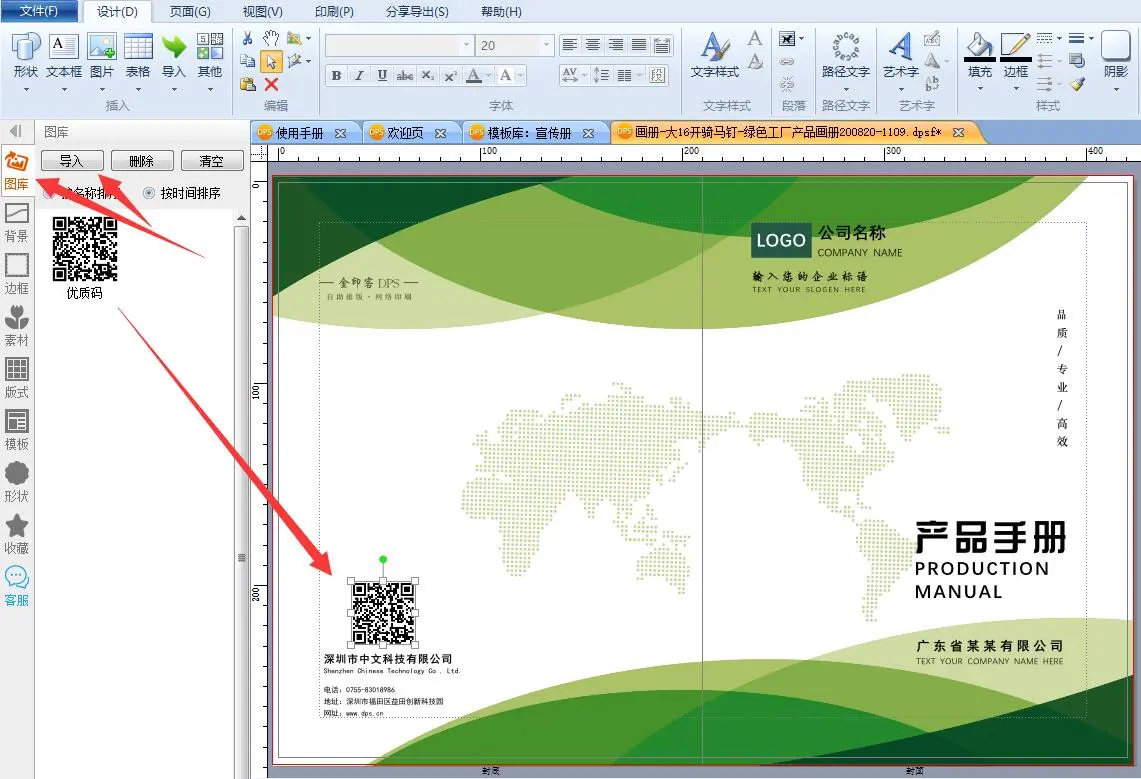Viewport: 1141px width, 779px height.
Task: Insert a 文本框 text box
Action: (x=64, y=56)
